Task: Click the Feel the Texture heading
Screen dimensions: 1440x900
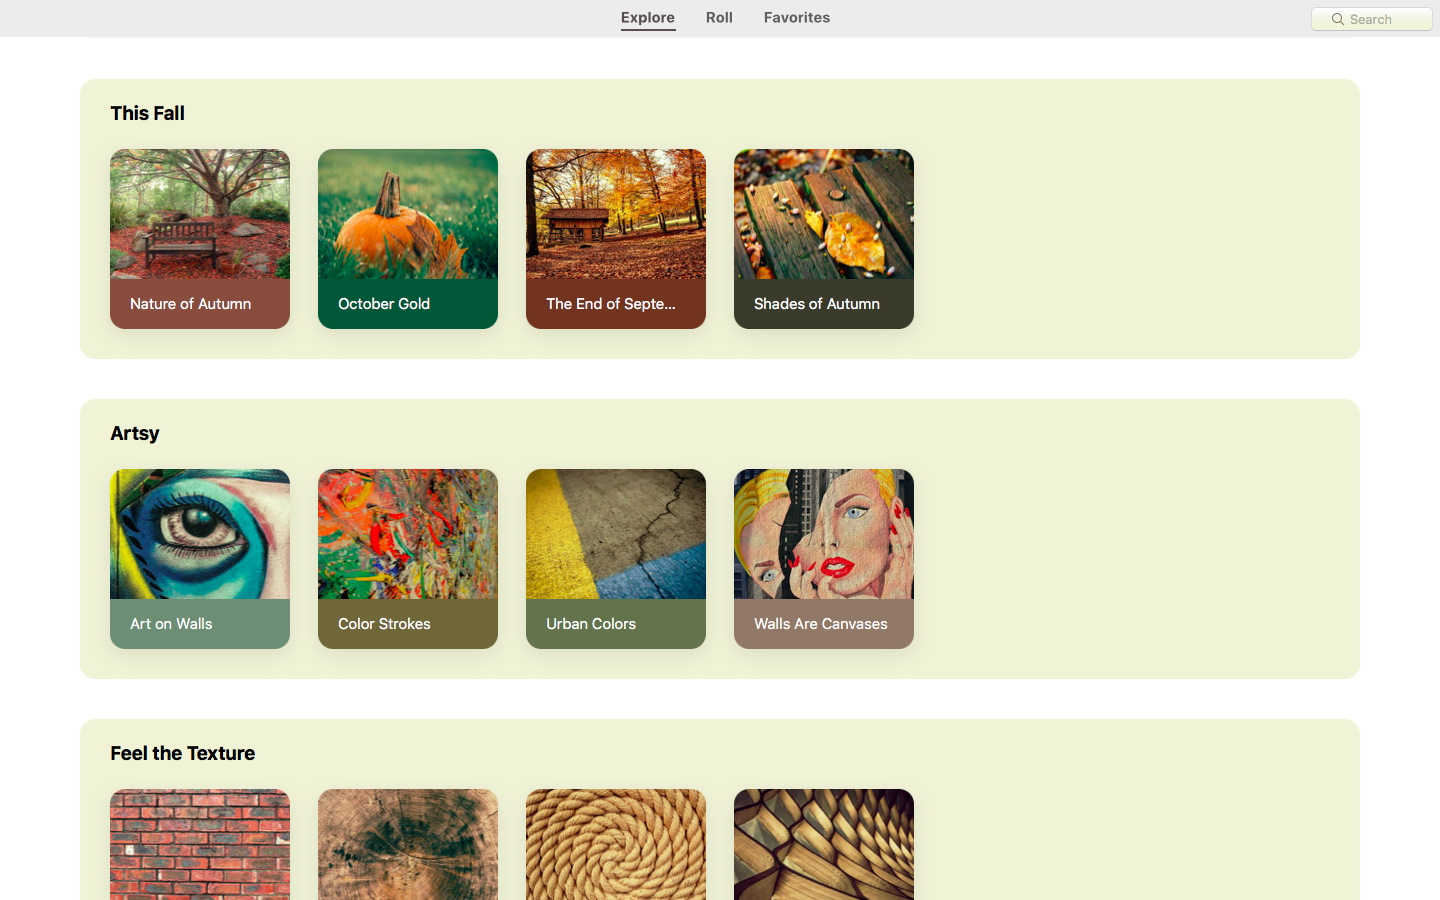Action: [183, 753]
